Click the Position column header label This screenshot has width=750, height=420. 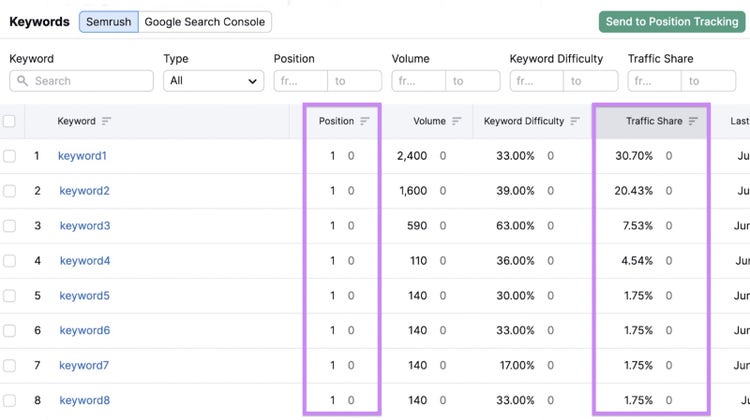(x=336, y=121)
